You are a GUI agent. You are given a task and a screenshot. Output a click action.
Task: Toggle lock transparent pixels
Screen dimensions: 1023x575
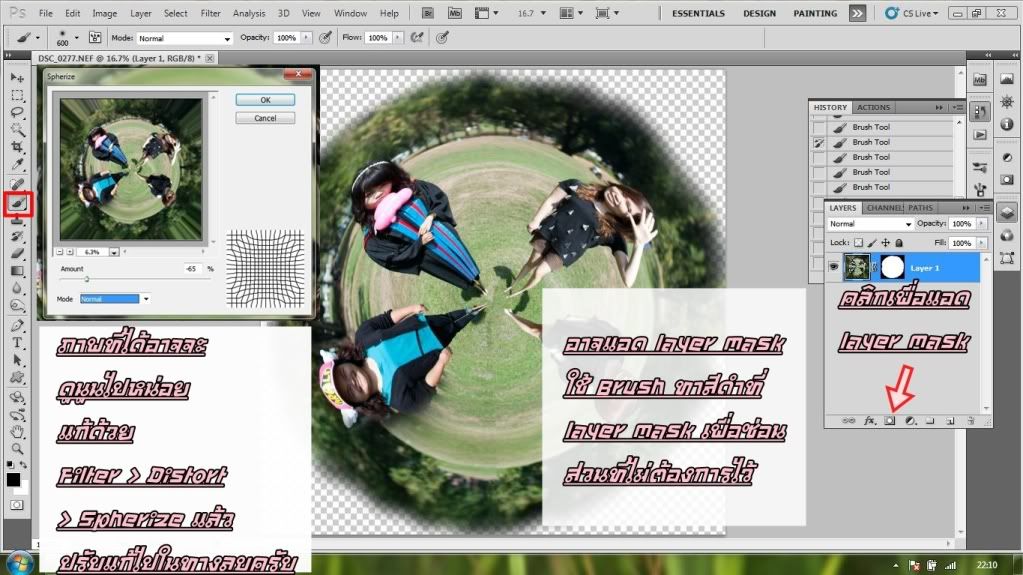pyautogui.click(x=859, y=243)
